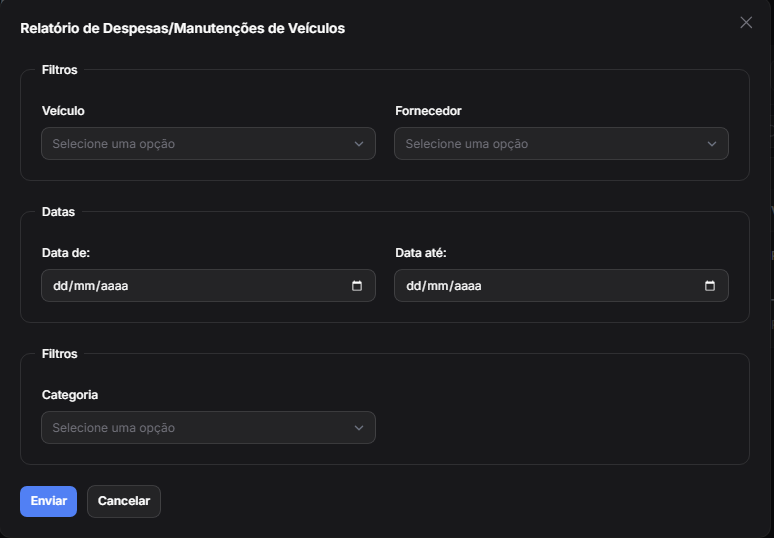Open calendar picker for Data até

pyautogui.click(x=710, y=286)
